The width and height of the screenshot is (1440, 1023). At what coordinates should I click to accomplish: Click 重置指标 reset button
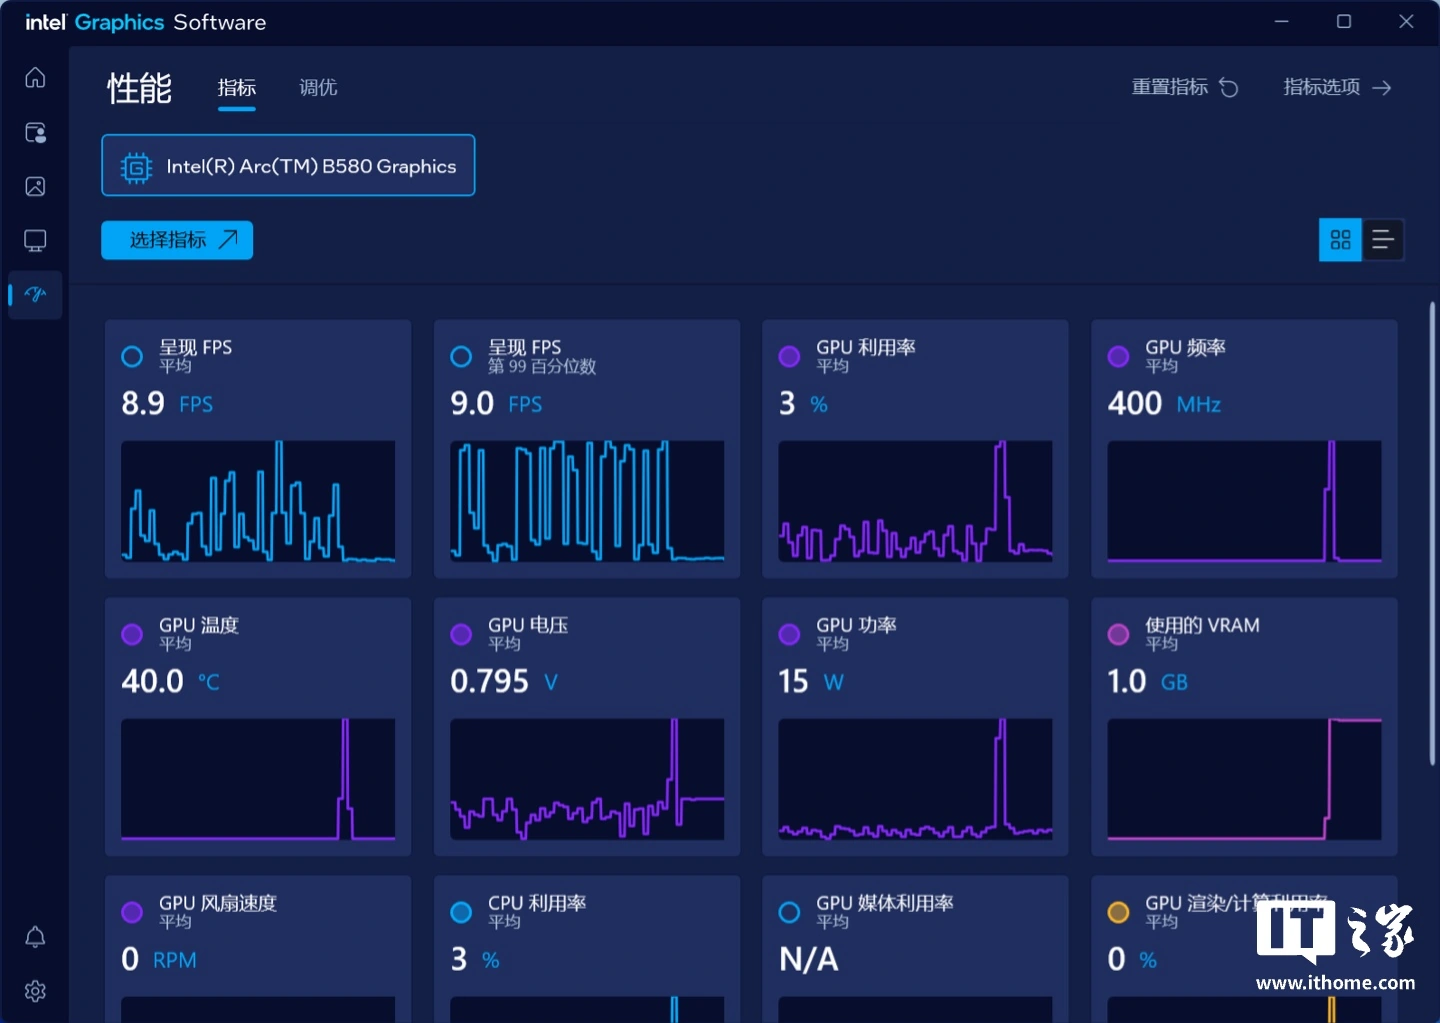(1185, 88)
